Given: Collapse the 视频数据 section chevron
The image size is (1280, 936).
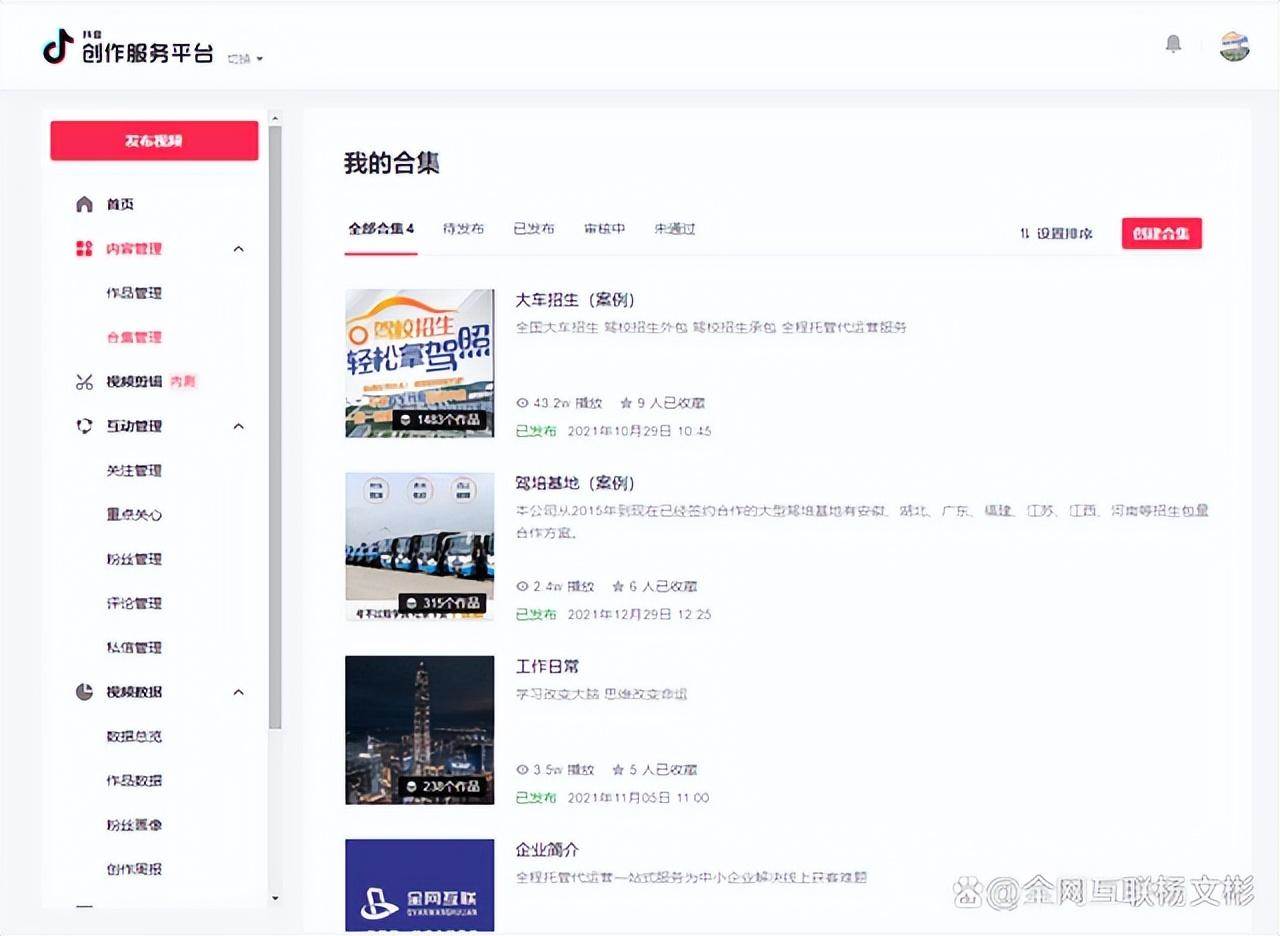Looking at the screenshot, I should 239,692.
